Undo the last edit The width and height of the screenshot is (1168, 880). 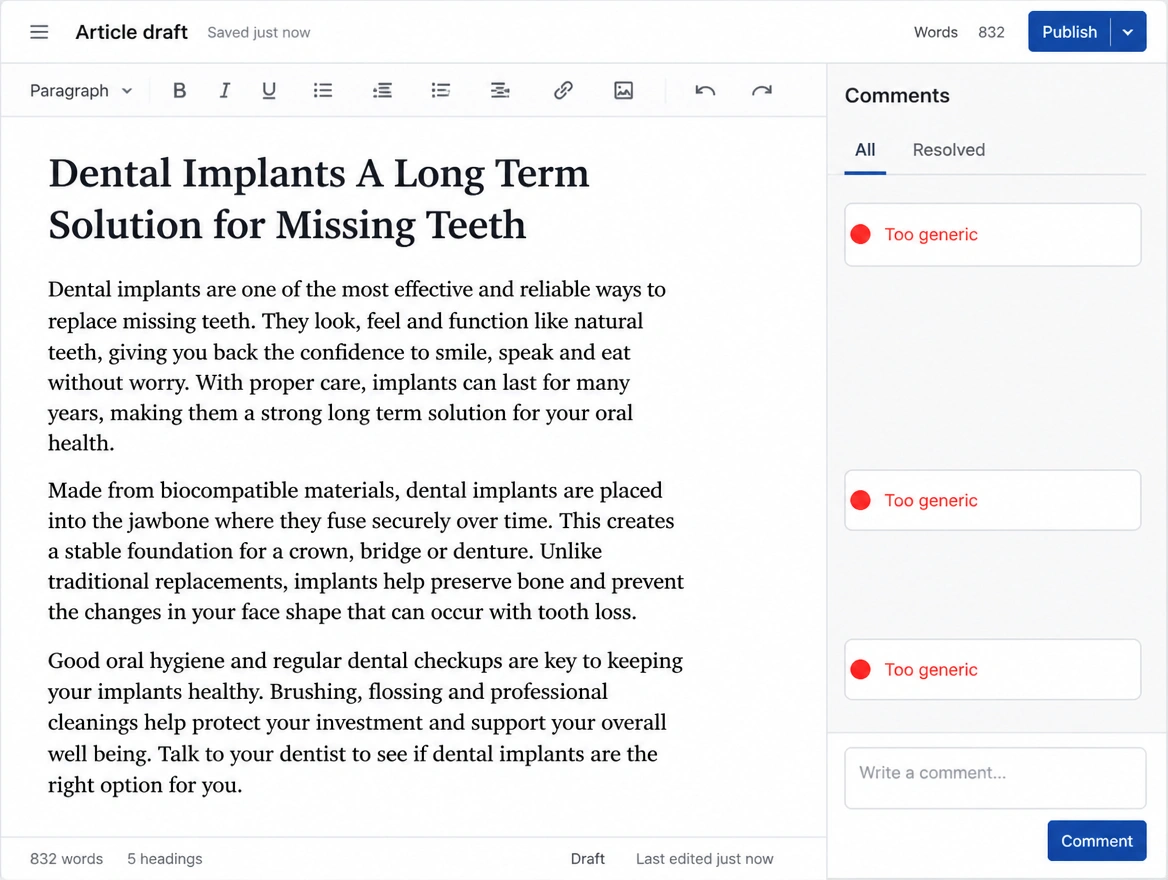pos(705,91)
